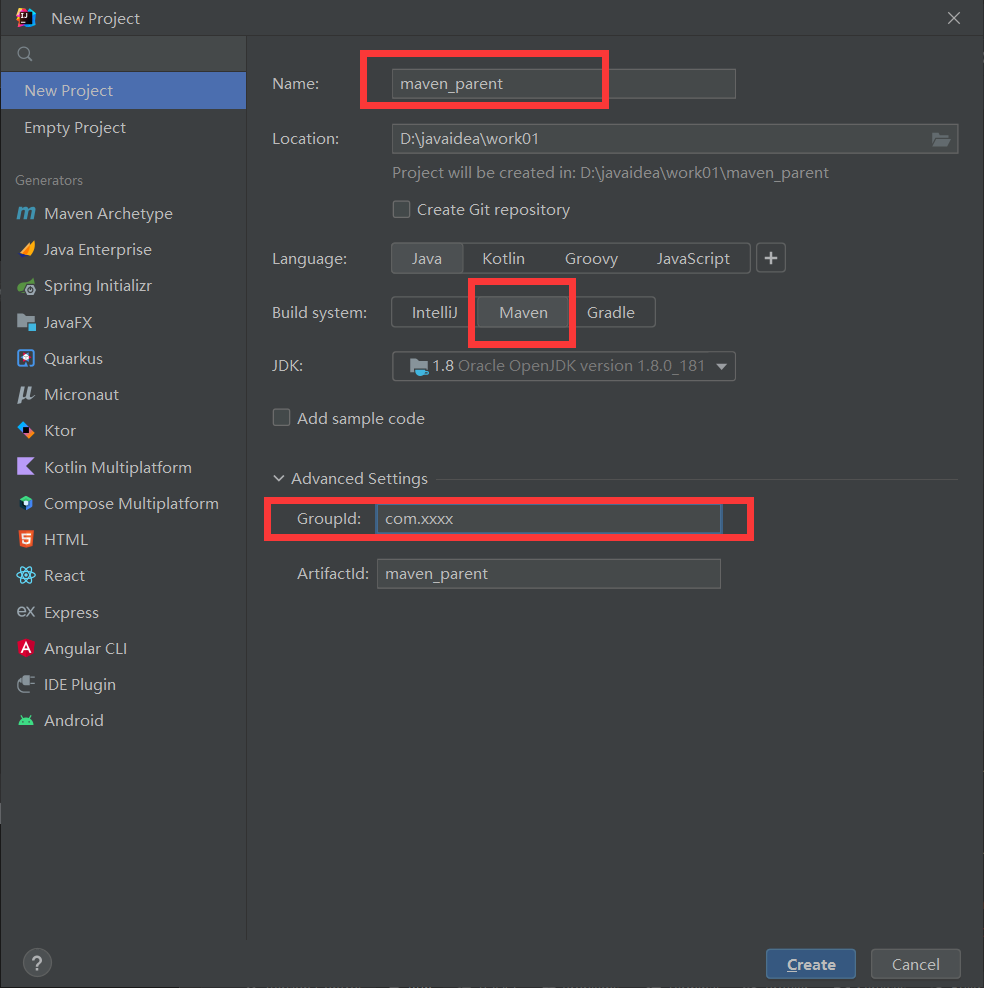Image resolution: width=984 pixels, height=988 pixels.
Task: Click the Ktor generator icon
Action: (x=26, y=431)
